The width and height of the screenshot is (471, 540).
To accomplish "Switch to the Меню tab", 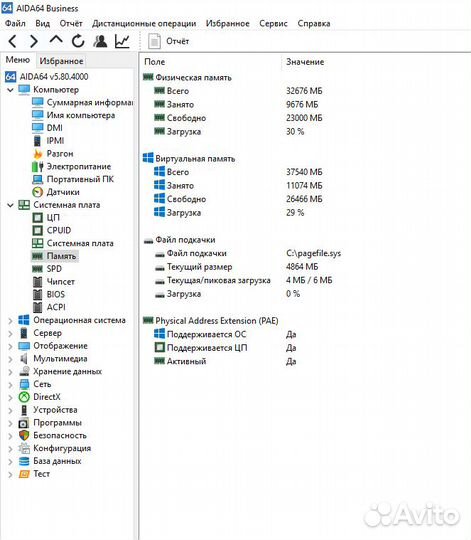I will [x=18, y=60].
